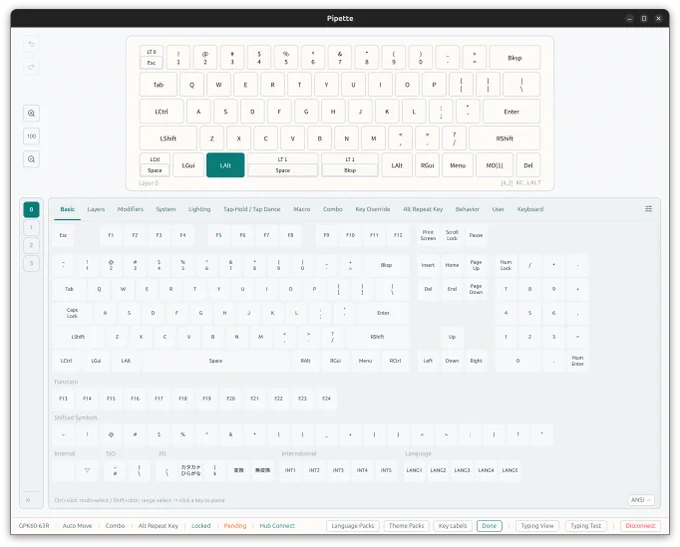
Task: Click Hub Connect in the status bar
Action: pos(277,526)
